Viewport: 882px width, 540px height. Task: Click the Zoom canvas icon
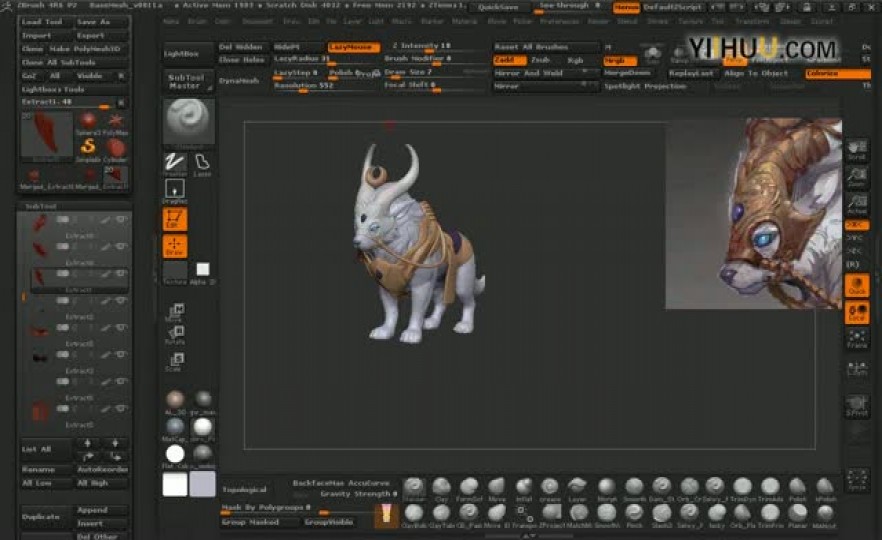(857, 177)
